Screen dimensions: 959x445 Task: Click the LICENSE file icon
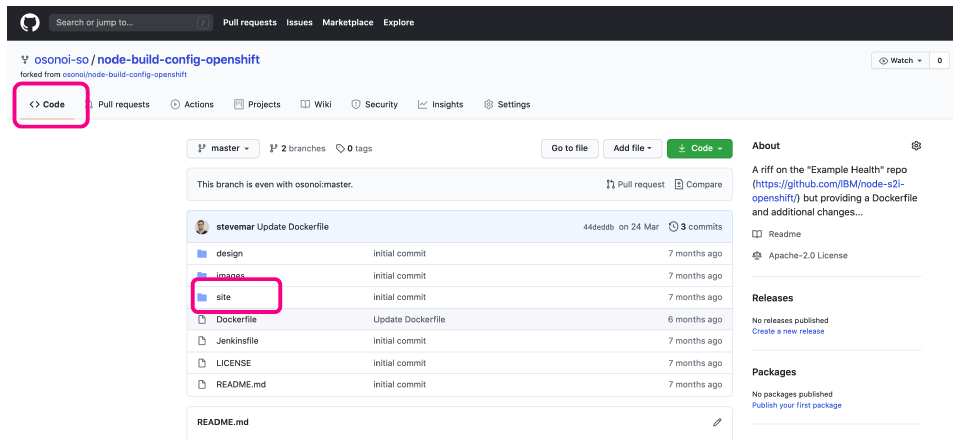point(202,363)
